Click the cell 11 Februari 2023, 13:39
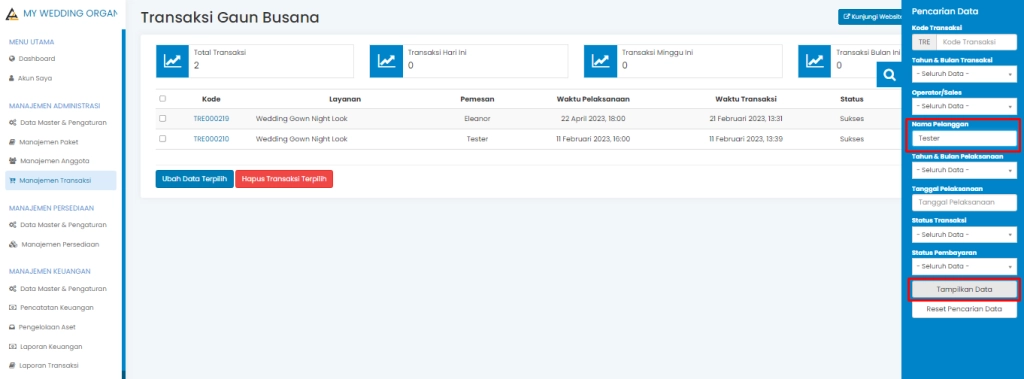The width and height of the screenshot is (1024, 379). pos(746,139)
